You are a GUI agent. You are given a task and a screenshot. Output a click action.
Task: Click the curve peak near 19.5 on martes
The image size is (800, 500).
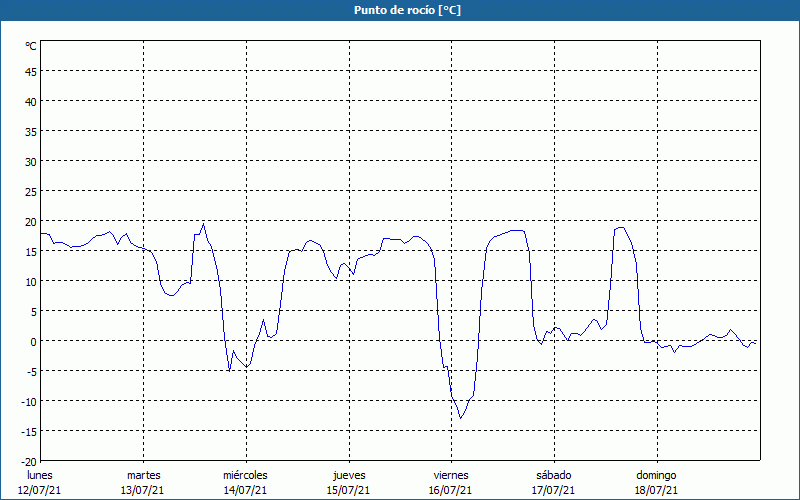pyautogui.click(x=204, y=223)
